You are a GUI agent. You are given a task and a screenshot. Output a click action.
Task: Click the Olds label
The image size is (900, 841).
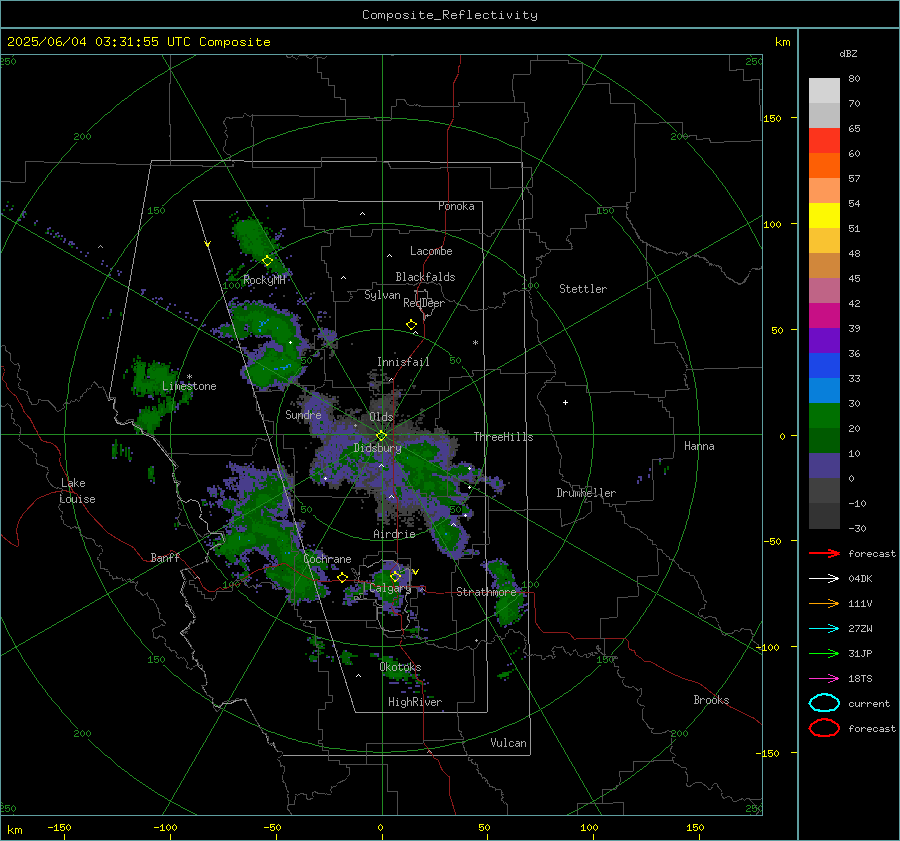pyautogui.click(x=381, y=417)
